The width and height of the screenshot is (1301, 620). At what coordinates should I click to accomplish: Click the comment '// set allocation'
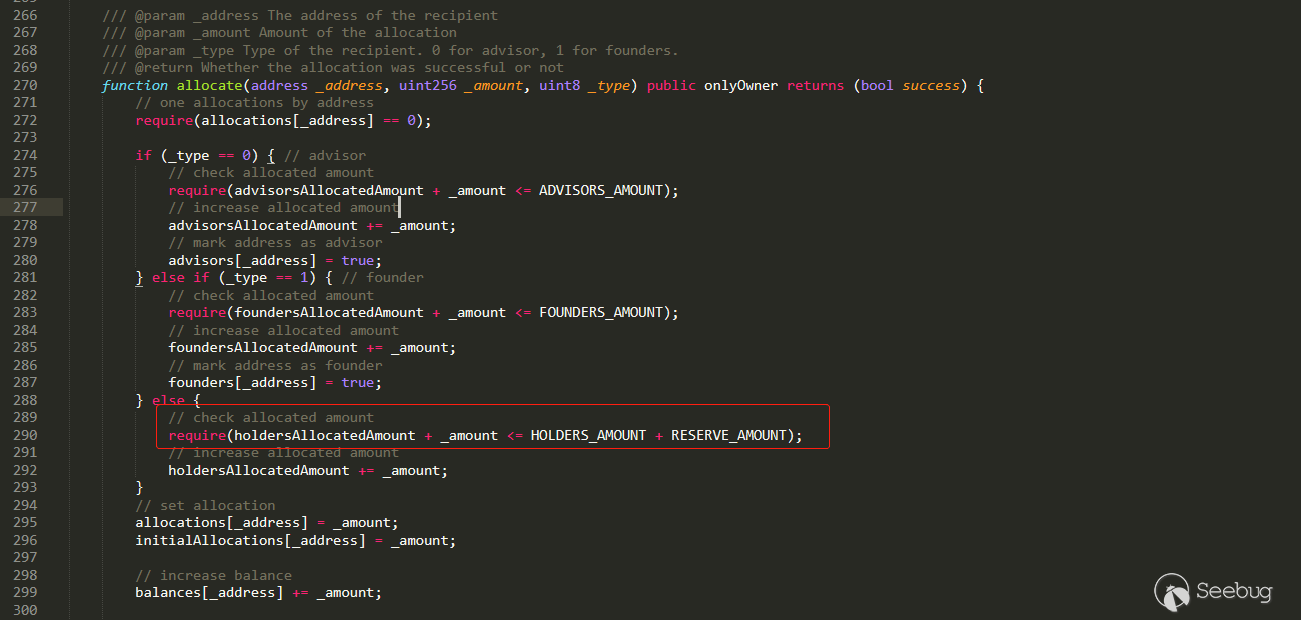pyautogui.click(x=205, y=506)
